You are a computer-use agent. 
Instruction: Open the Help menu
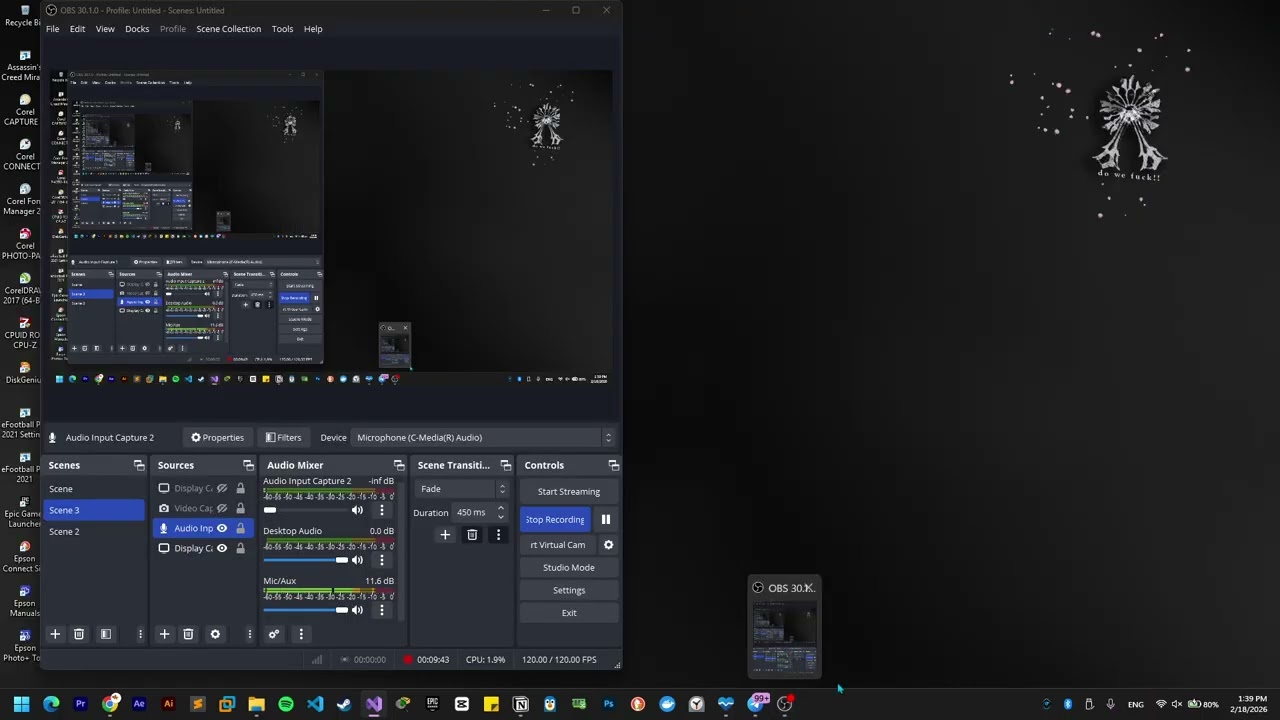click(x=313, y=29)
